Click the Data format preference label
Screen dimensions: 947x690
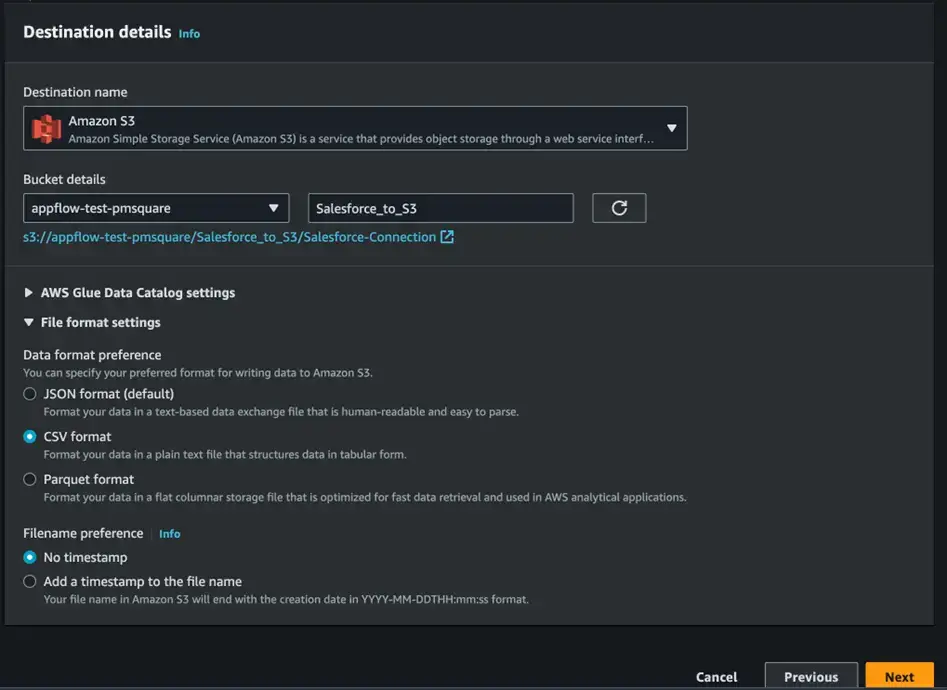pos(92,355)
